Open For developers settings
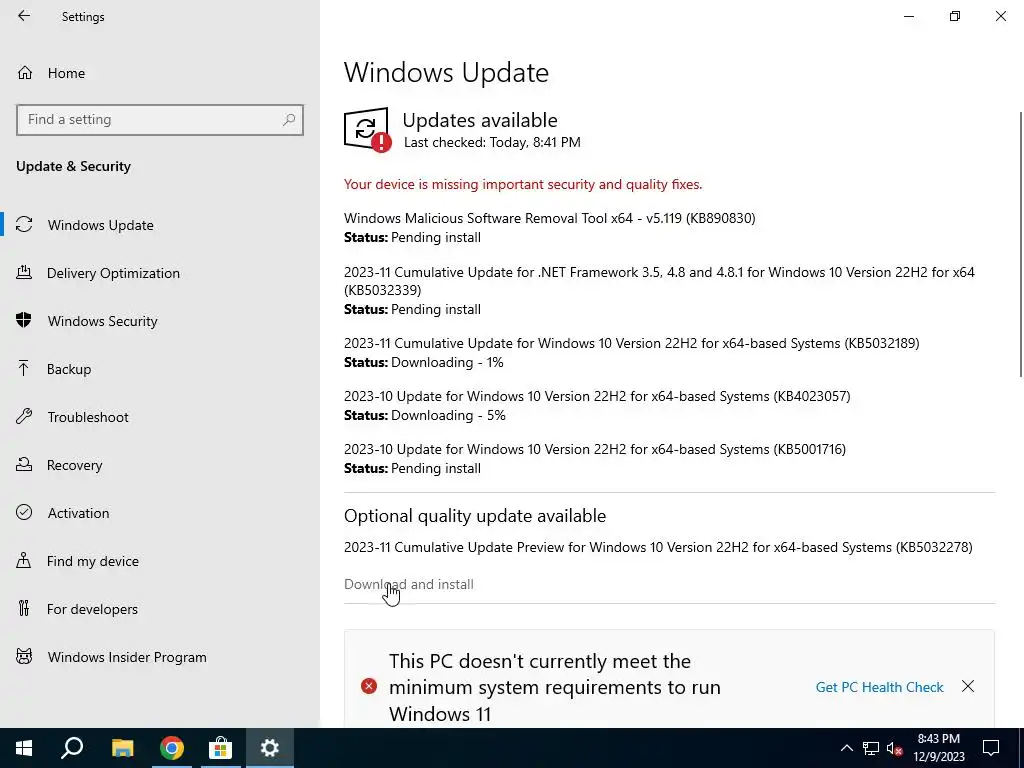Image resolution: width=1024 pixels, height=768 pixels. pos(92,609)
